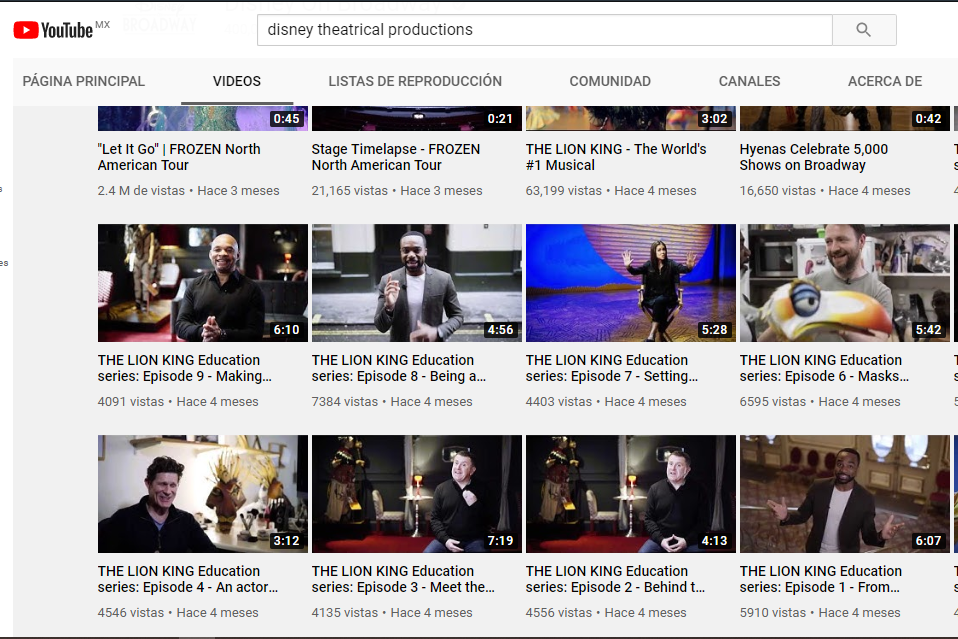The width and height of the screenshot is (958, 639).
Task: Click '4556 vistas' text
Action: pyautogui.click(x=559, y=612)
